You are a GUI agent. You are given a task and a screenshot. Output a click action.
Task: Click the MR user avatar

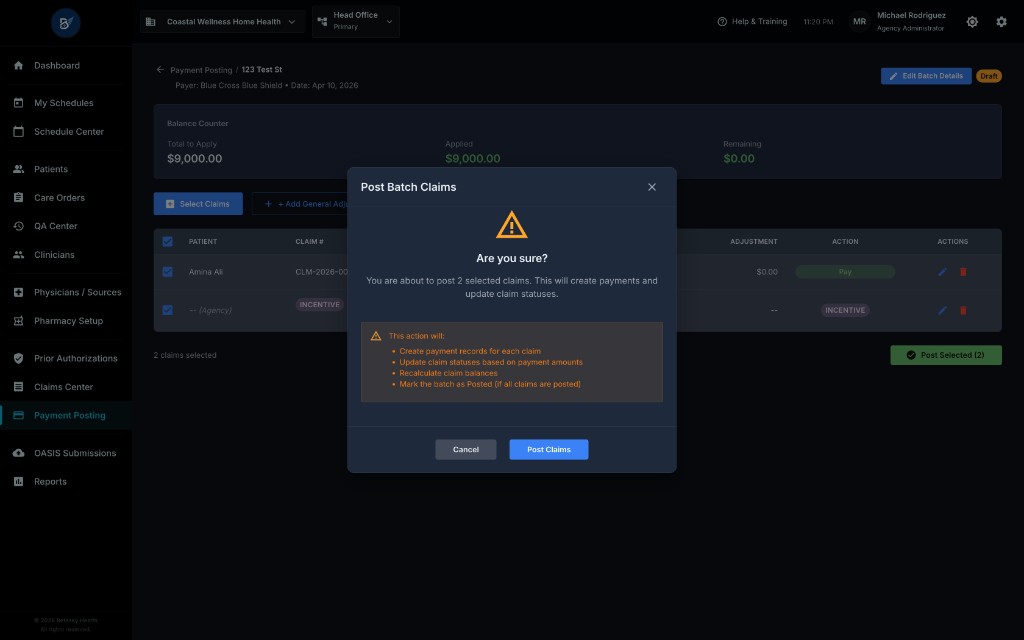tap(859, 22)
